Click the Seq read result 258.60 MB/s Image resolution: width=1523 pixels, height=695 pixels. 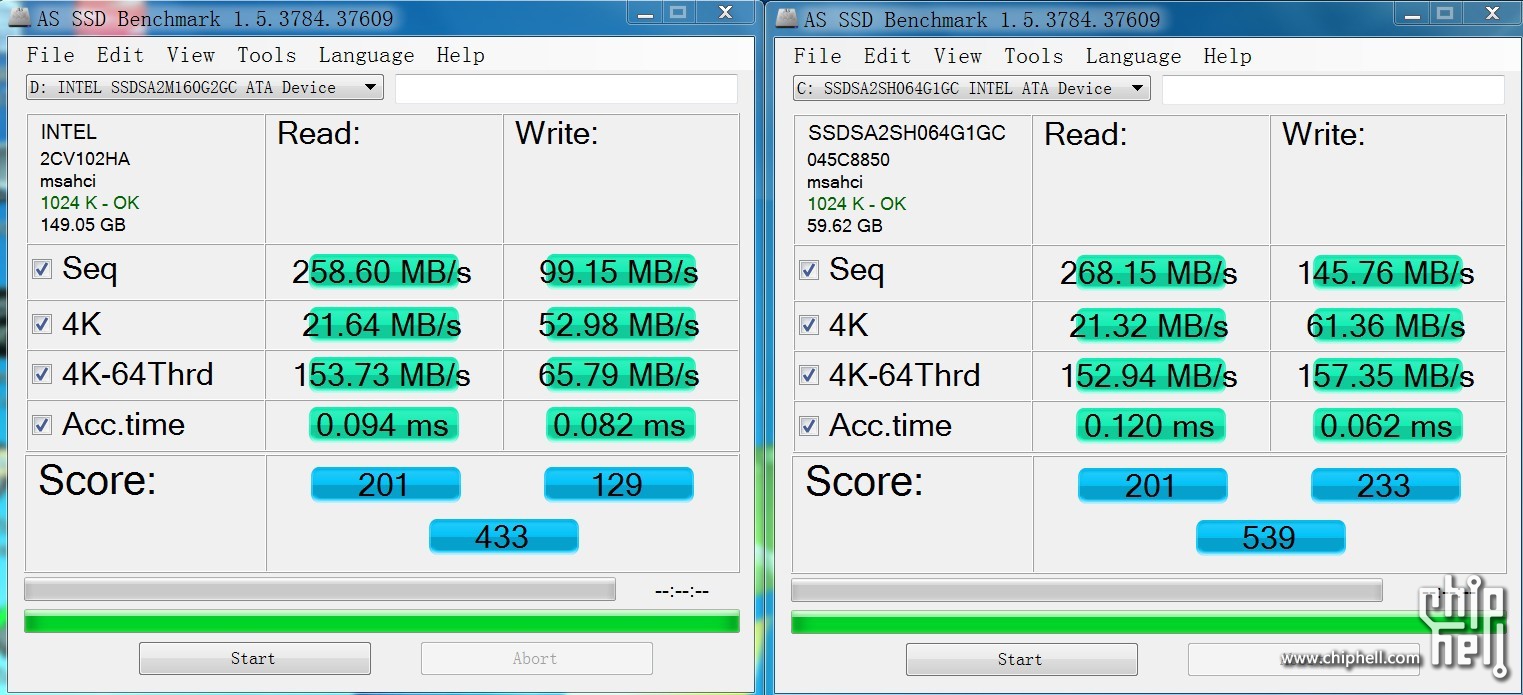(x=382, y=272)
